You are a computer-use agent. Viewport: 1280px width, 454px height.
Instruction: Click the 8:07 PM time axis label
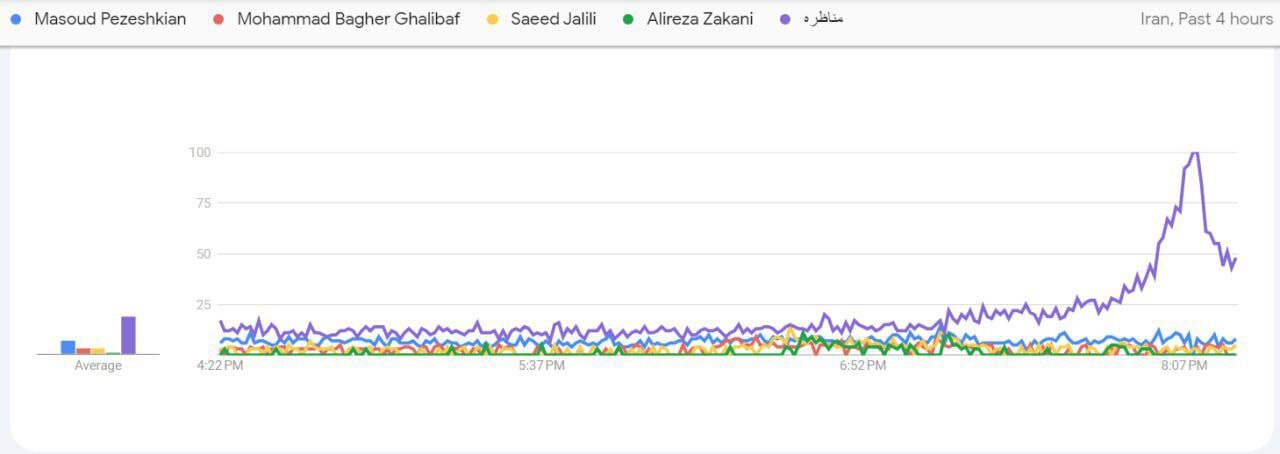click(1184, 366)
